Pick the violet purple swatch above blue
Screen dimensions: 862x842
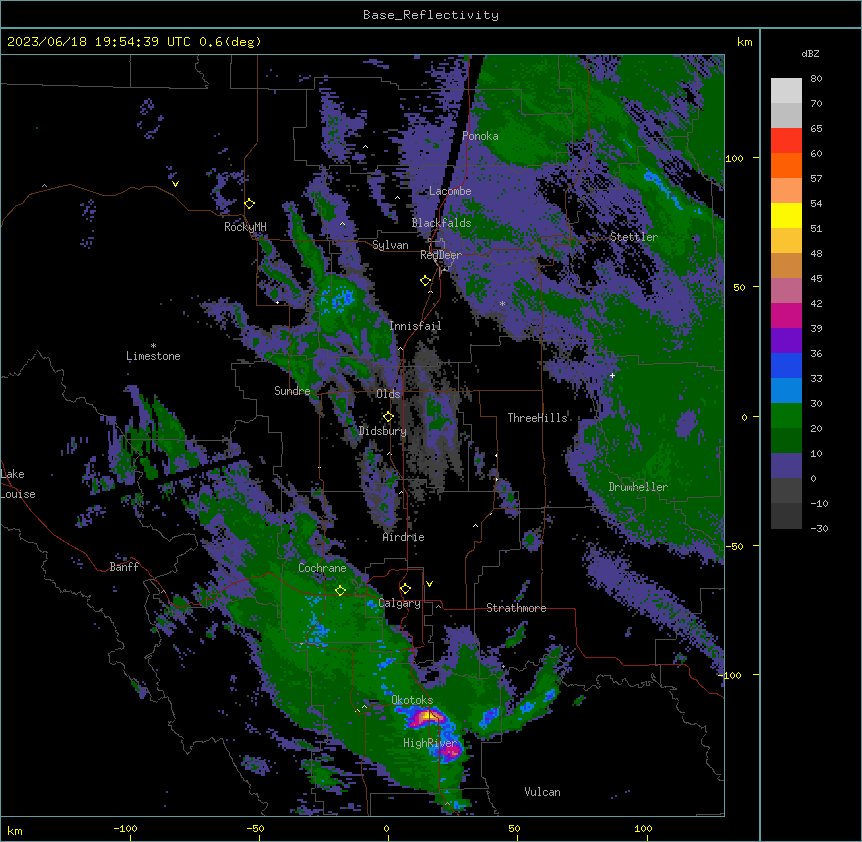pyautogui.click(x=786, y=340)
